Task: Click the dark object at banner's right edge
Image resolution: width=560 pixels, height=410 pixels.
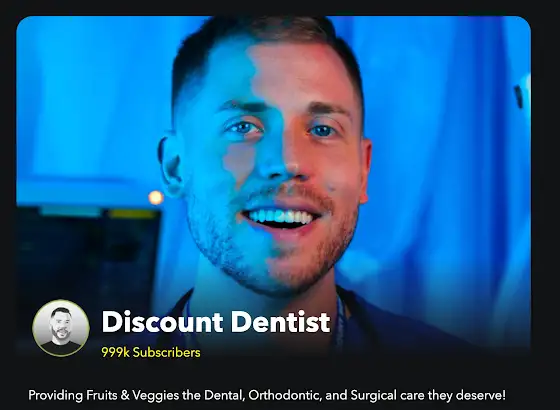Action: click(x=519, y=96)
